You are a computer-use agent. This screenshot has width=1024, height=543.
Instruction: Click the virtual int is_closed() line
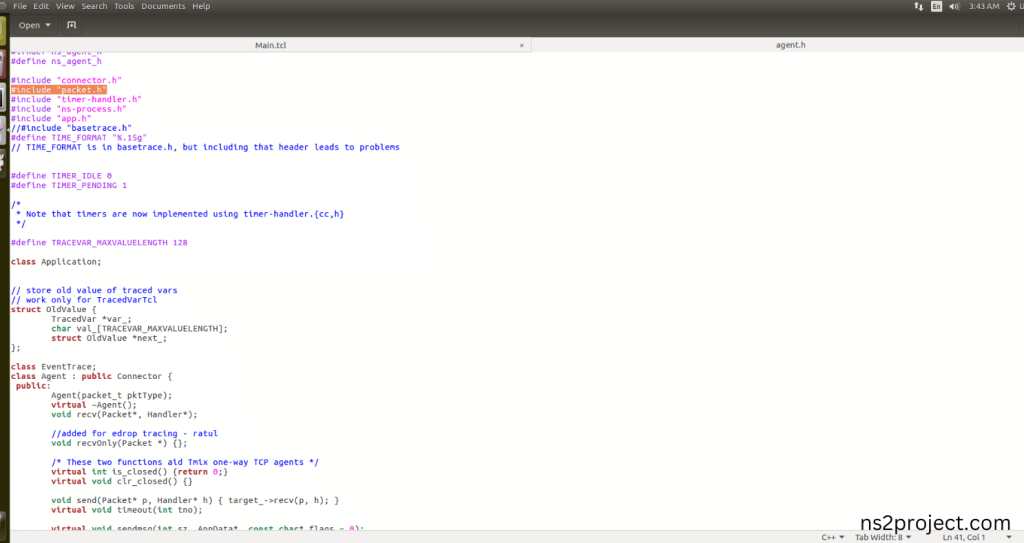point(140,472)
